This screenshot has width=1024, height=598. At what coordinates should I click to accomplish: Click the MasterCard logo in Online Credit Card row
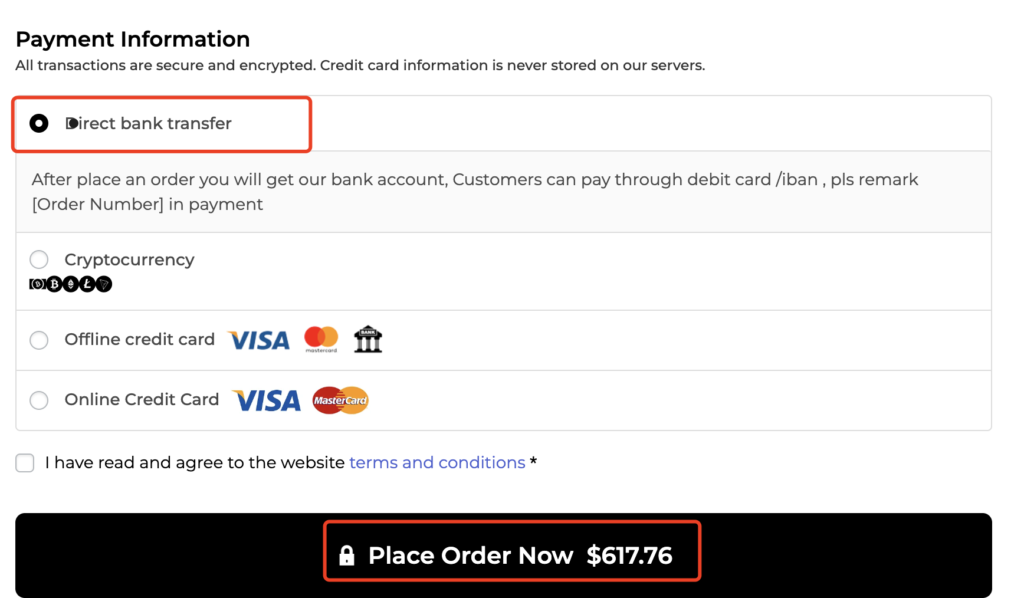[x=340, y=400]
